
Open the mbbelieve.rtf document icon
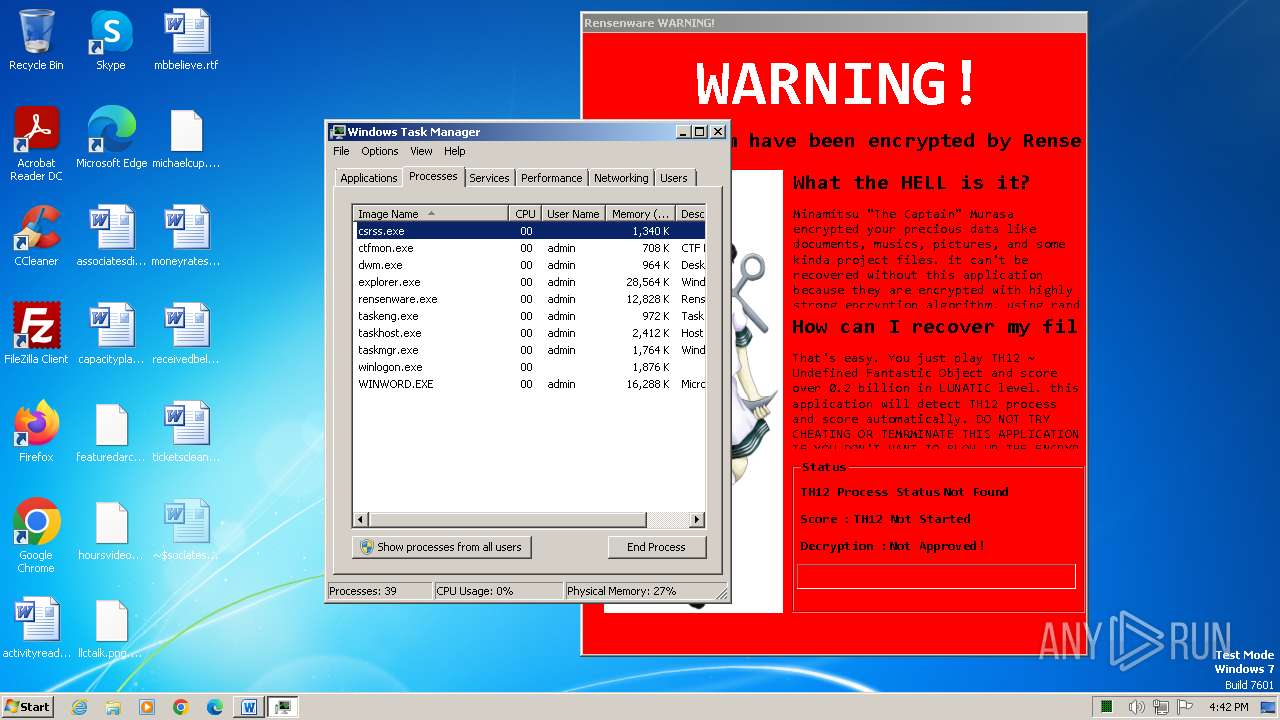186,40
